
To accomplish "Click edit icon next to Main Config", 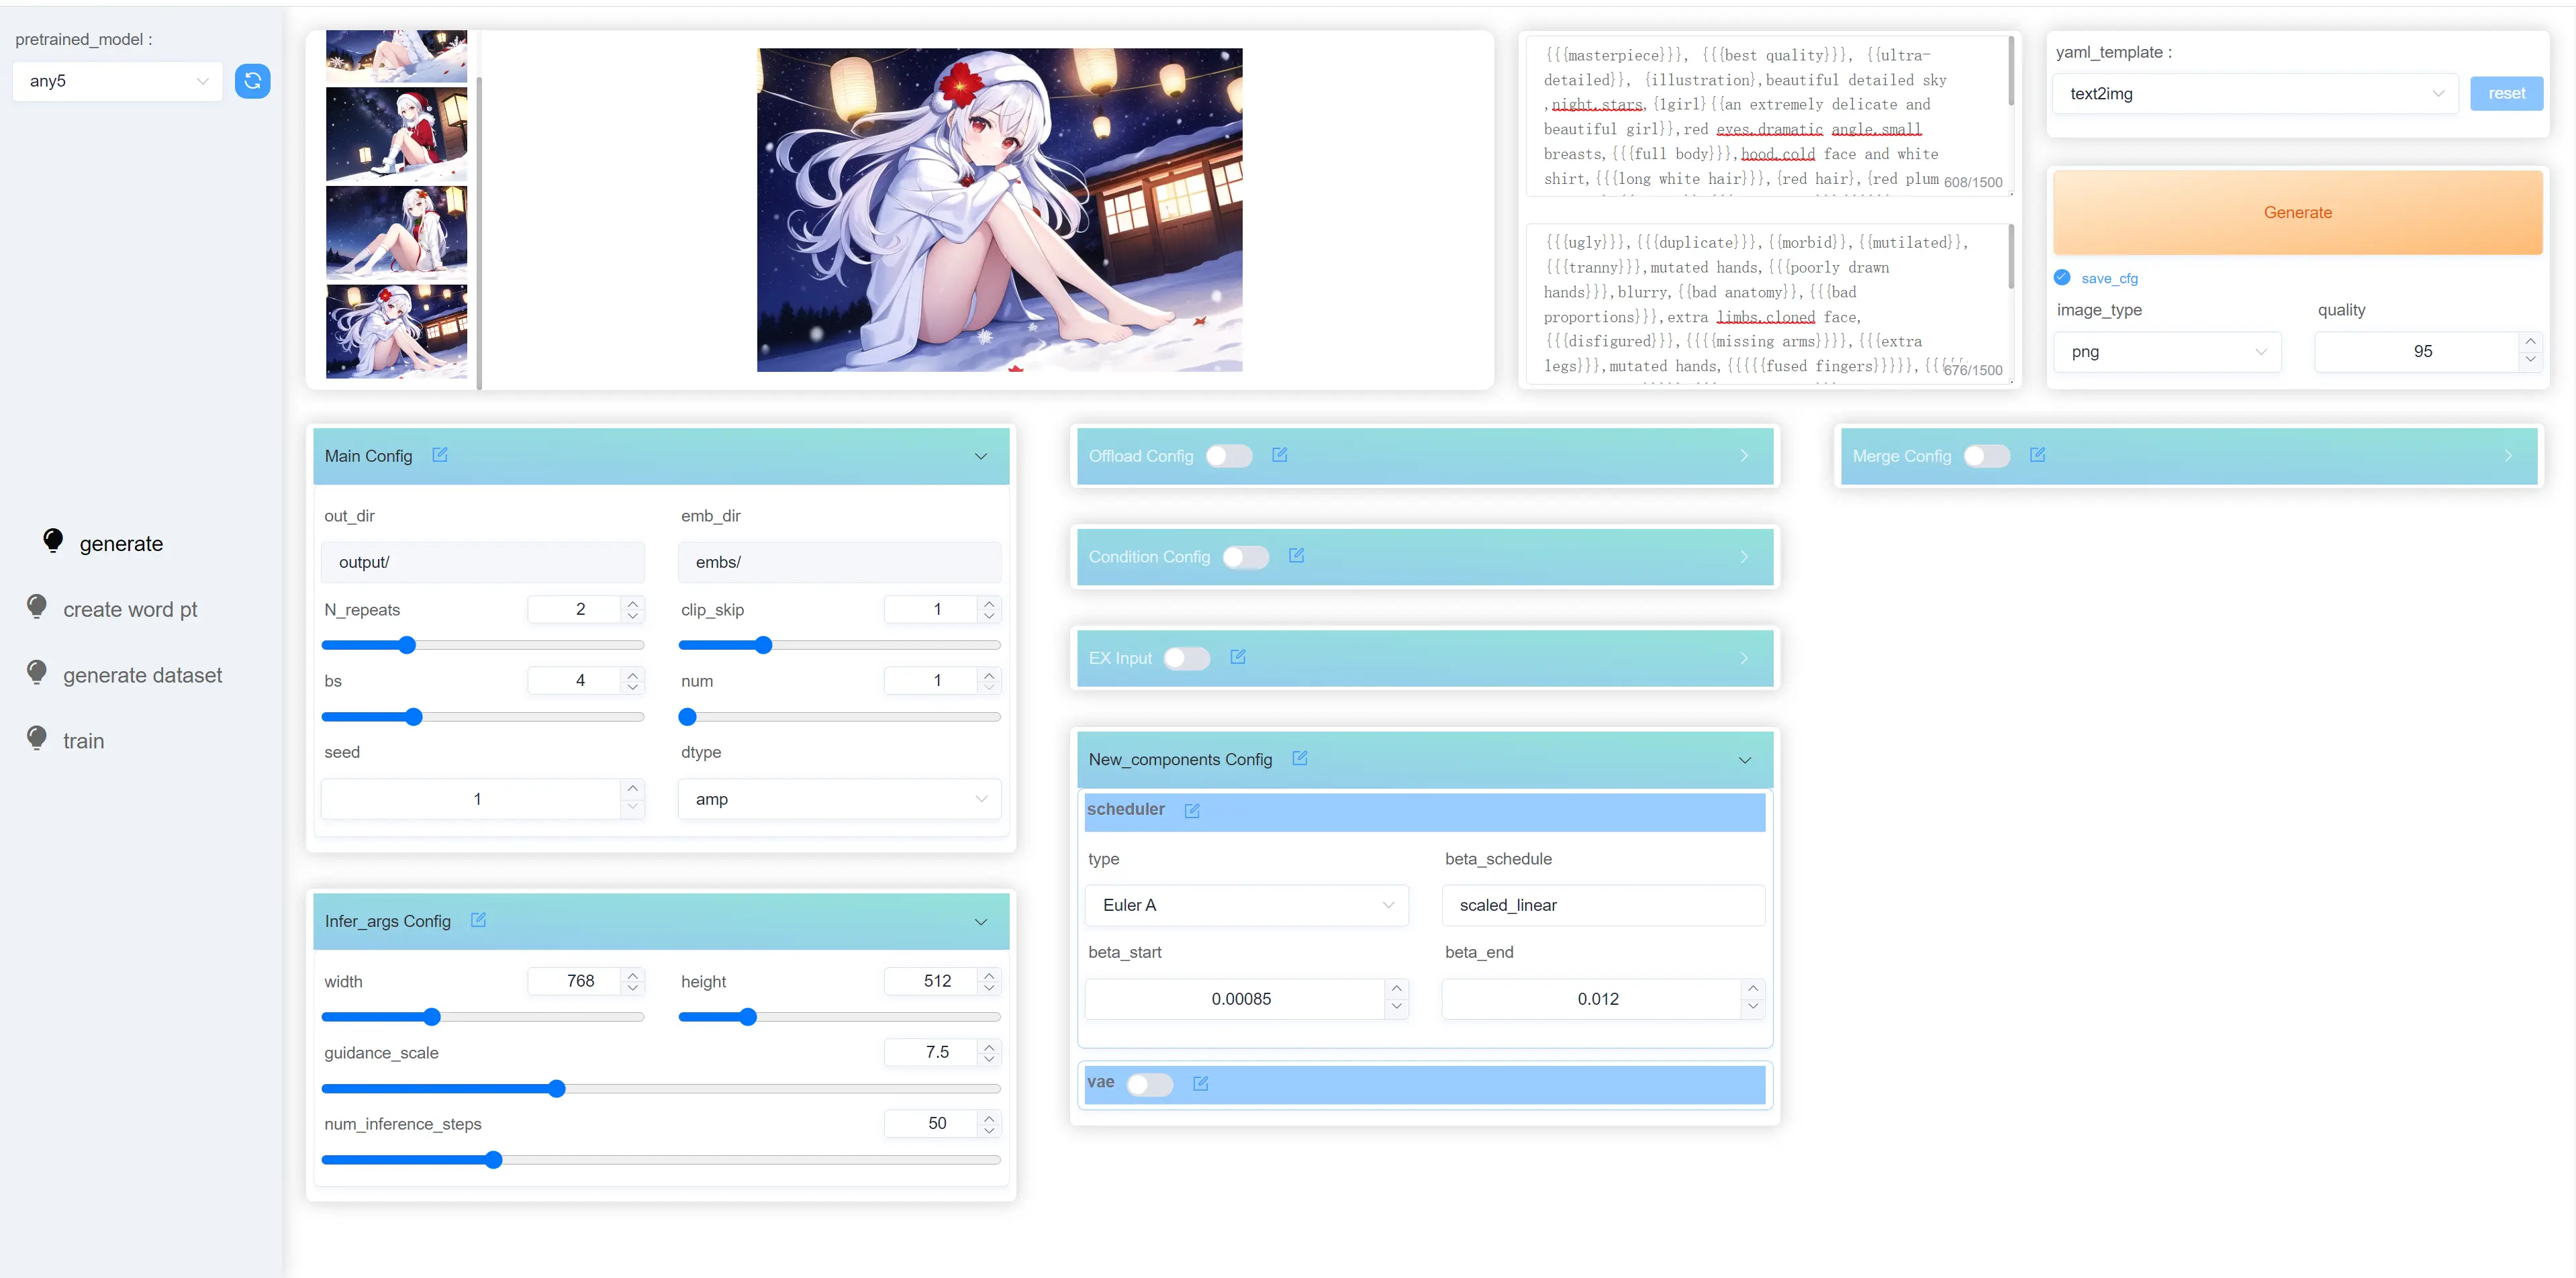I will [x=440, y=455].
